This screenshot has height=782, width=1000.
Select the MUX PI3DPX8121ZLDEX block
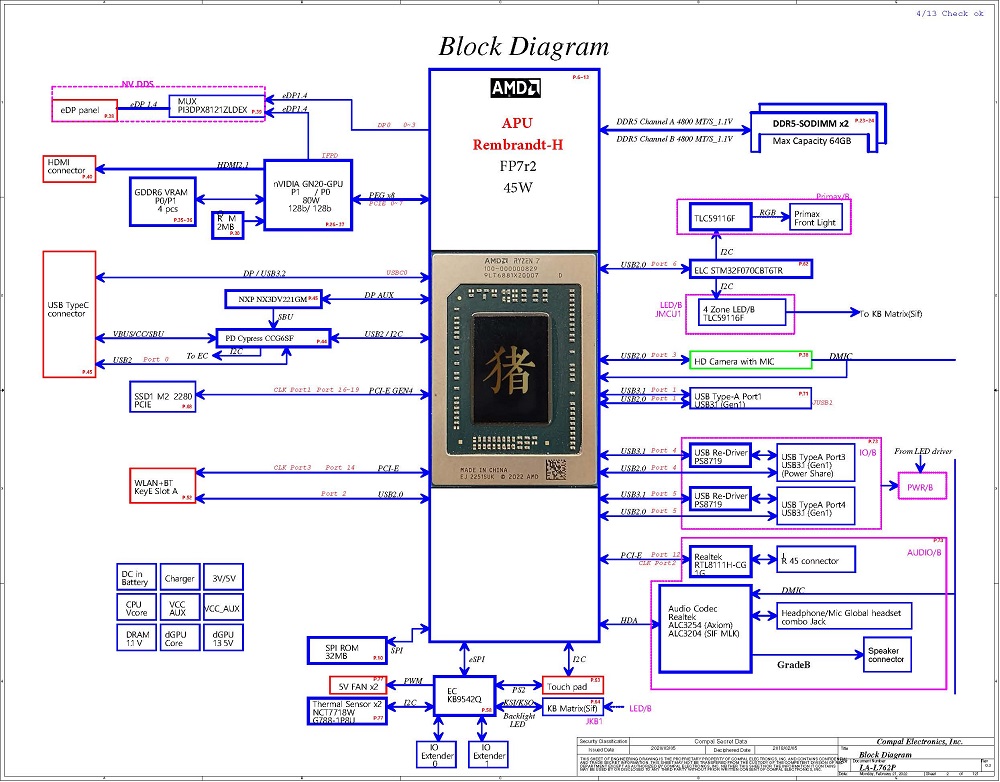pyautogui.click(x=217, y=106)
